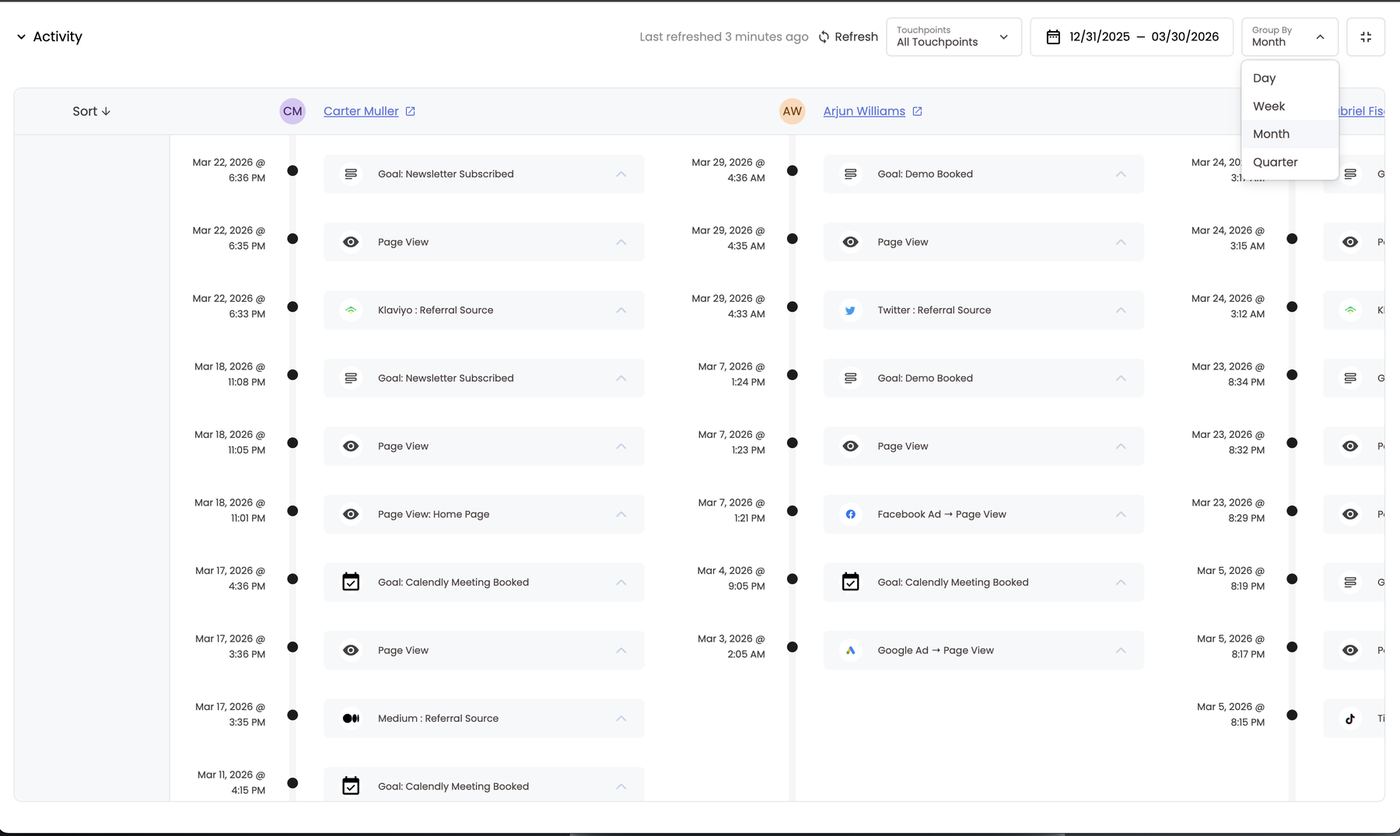
Task: Click the Medium logo on the referral source row
Action: (x=351, y=718)
